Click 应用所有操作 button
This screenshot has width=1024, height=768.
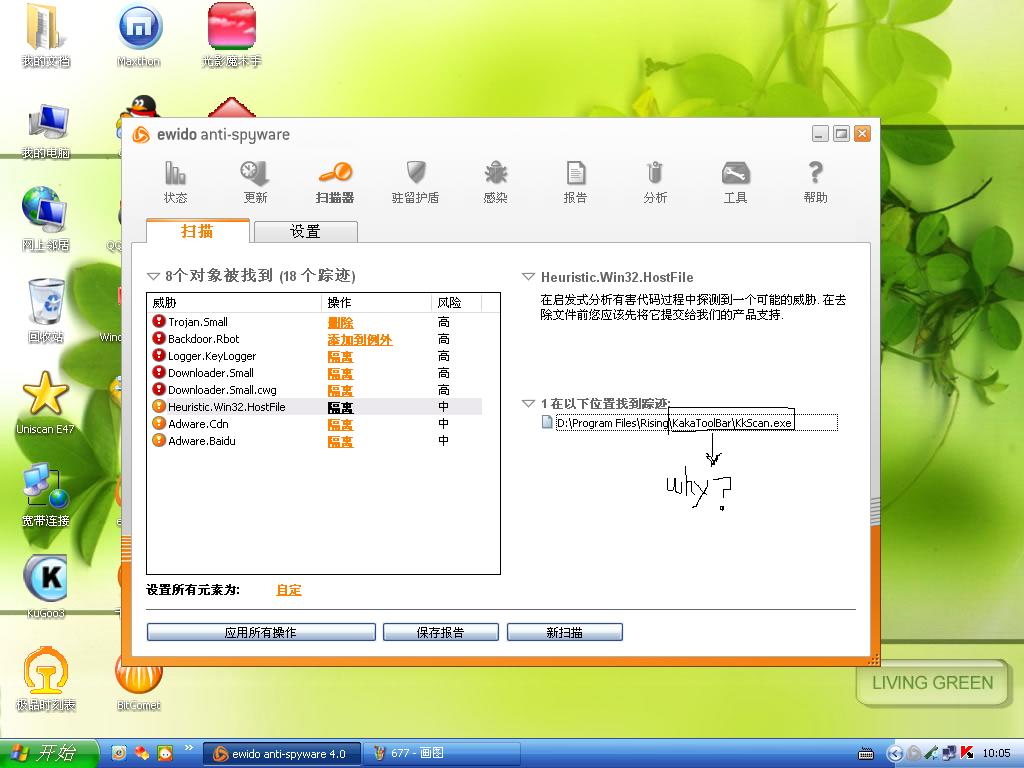point(261,632)
